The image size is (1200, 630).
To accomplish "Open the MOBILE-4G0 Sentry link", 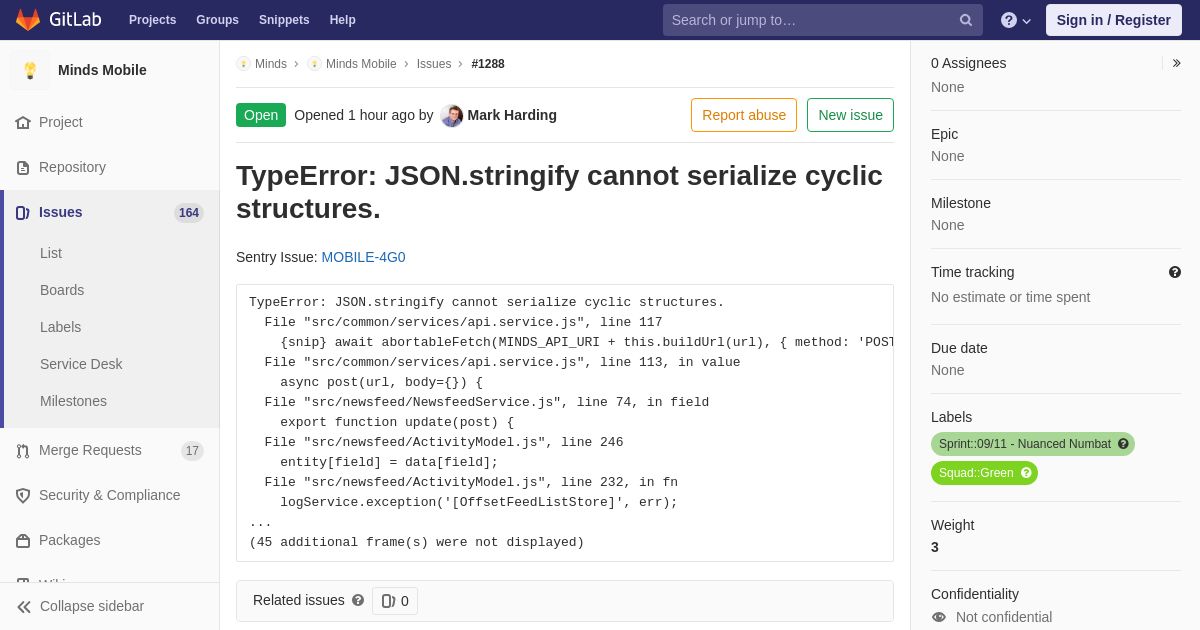I will pos(363,257).
